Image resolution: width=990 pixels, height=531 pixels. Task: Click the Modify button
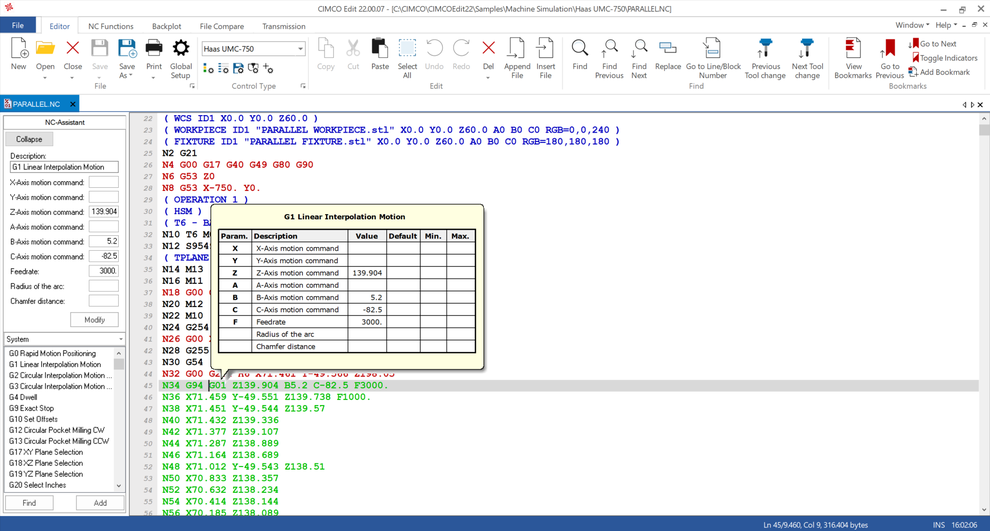click(x=95, y=319)
